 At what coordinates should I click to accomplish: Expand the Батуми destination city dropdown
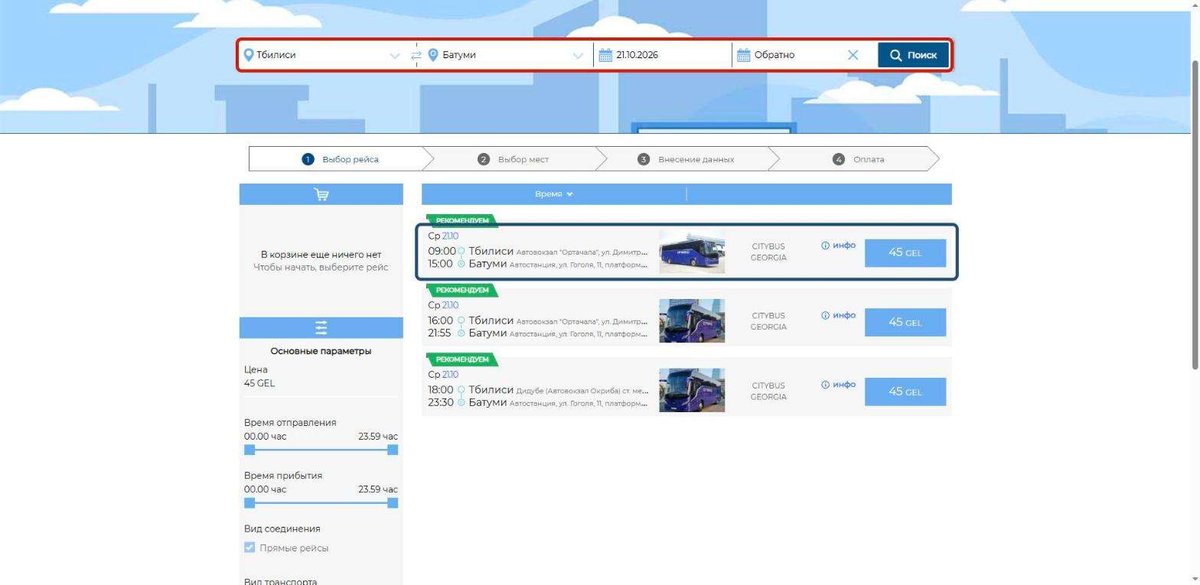pyautogui.click(x=578, y=56)
